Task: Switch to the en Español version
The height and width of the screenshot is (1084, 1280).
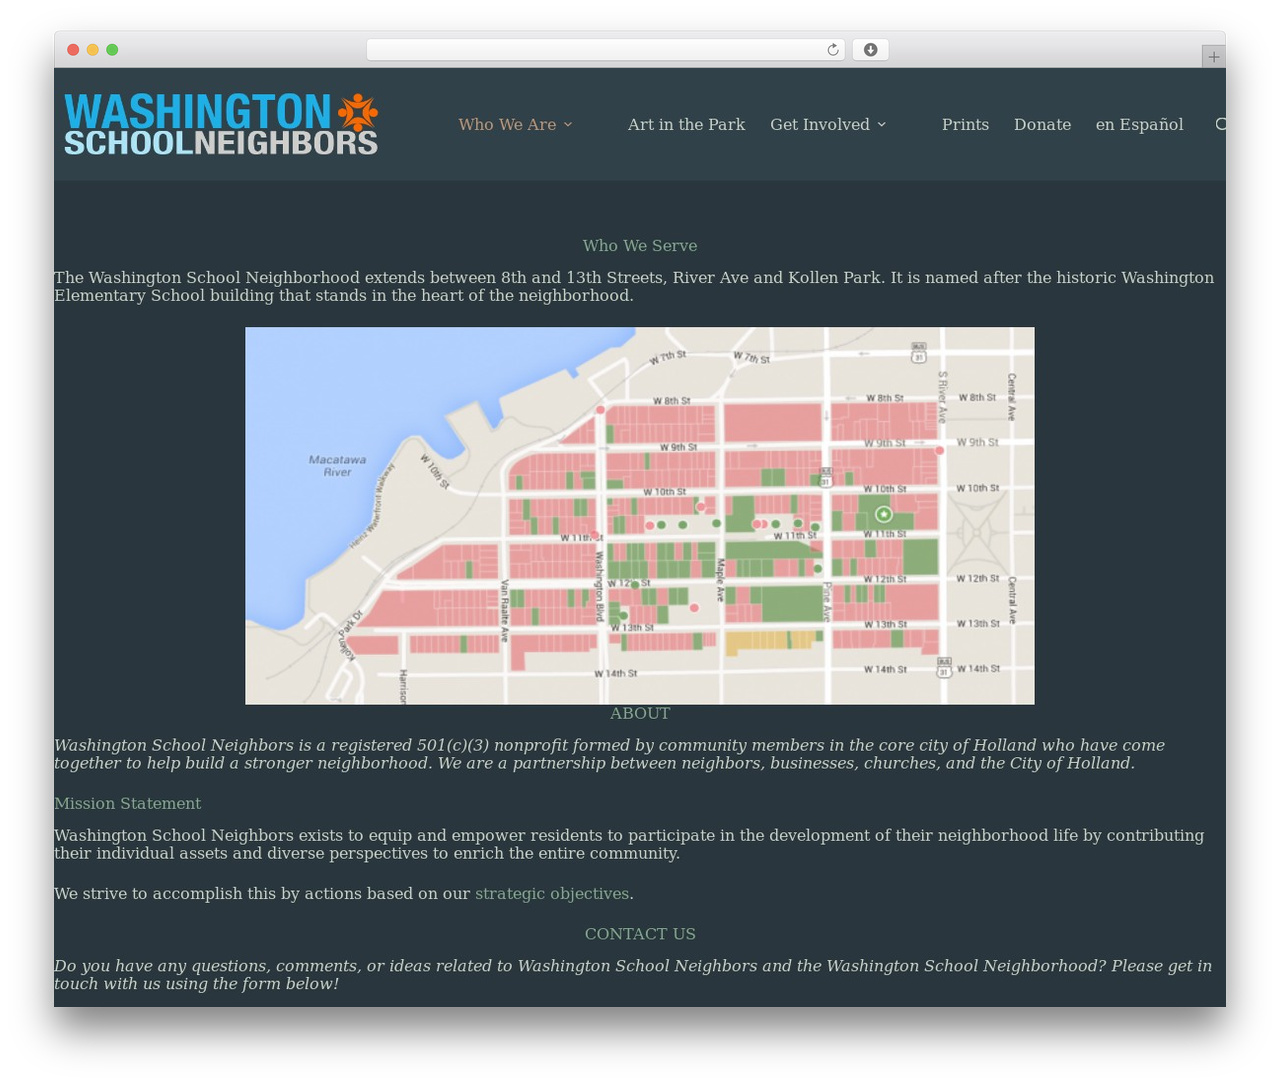Action: point(1139,124)
